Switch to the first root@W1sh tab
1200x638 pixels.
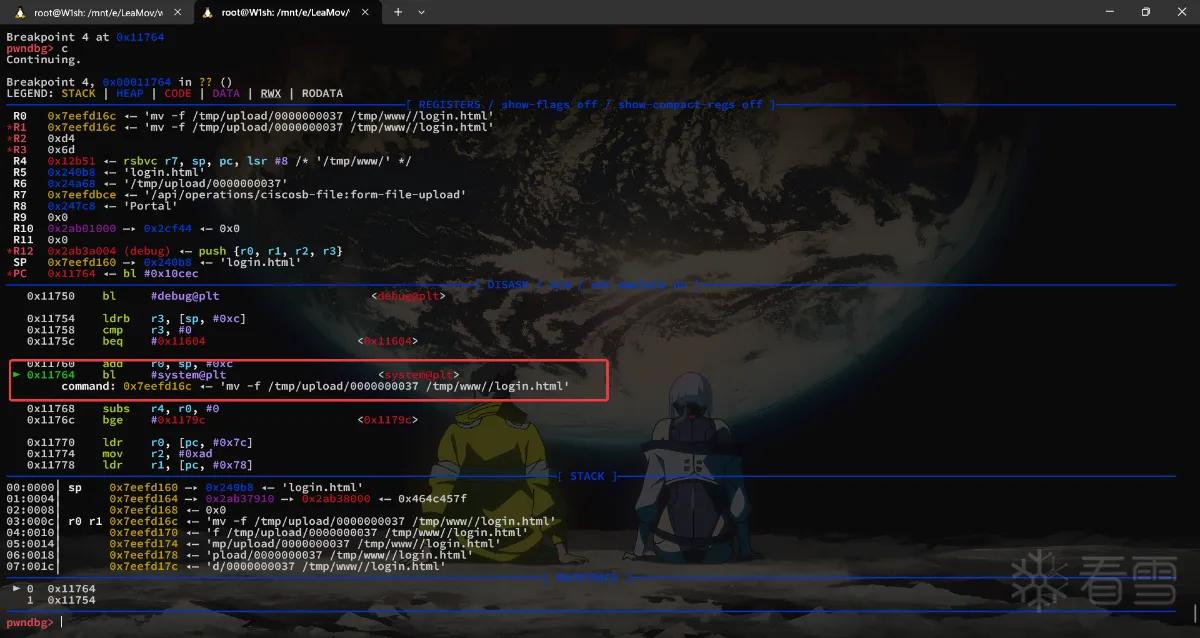tap(98, 12)
